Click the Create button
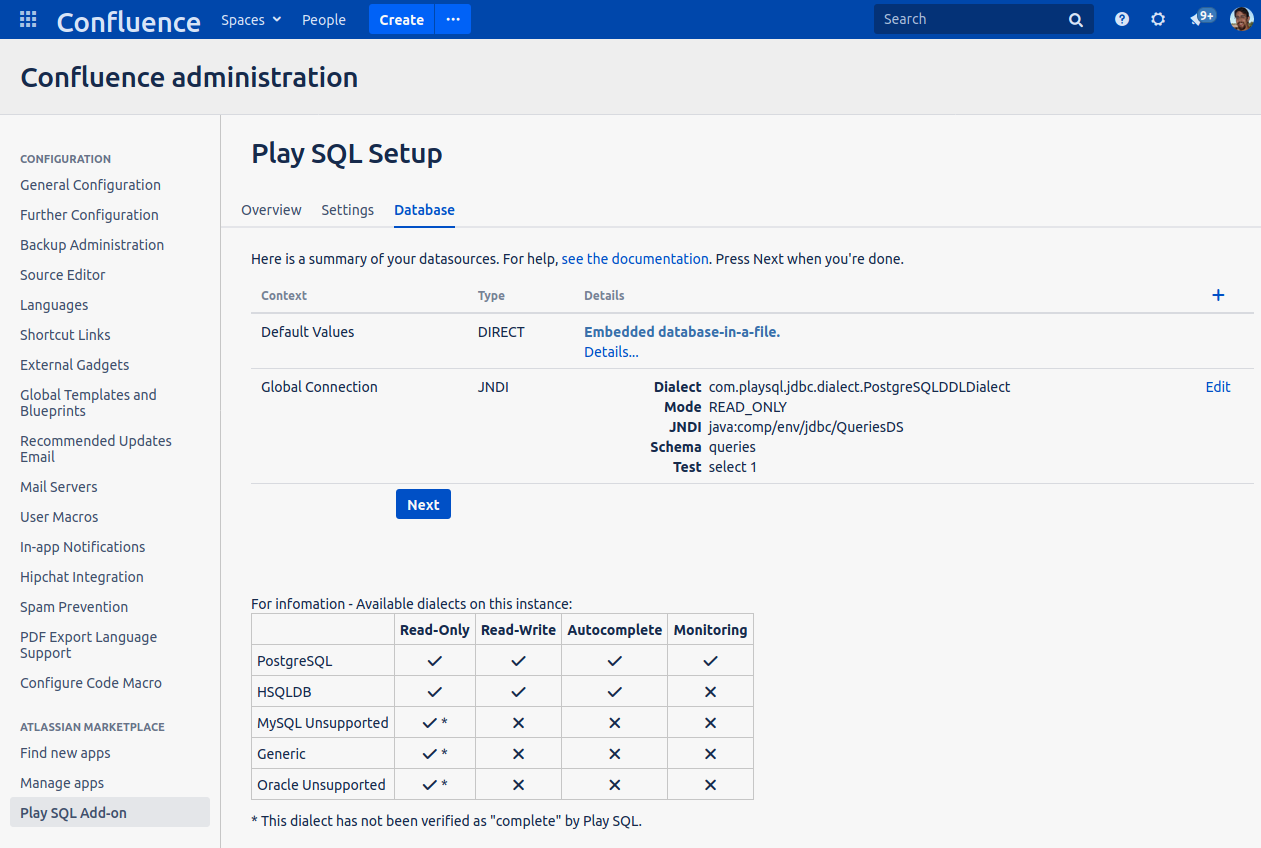1261x848 pixels. (x=401, y=20)
